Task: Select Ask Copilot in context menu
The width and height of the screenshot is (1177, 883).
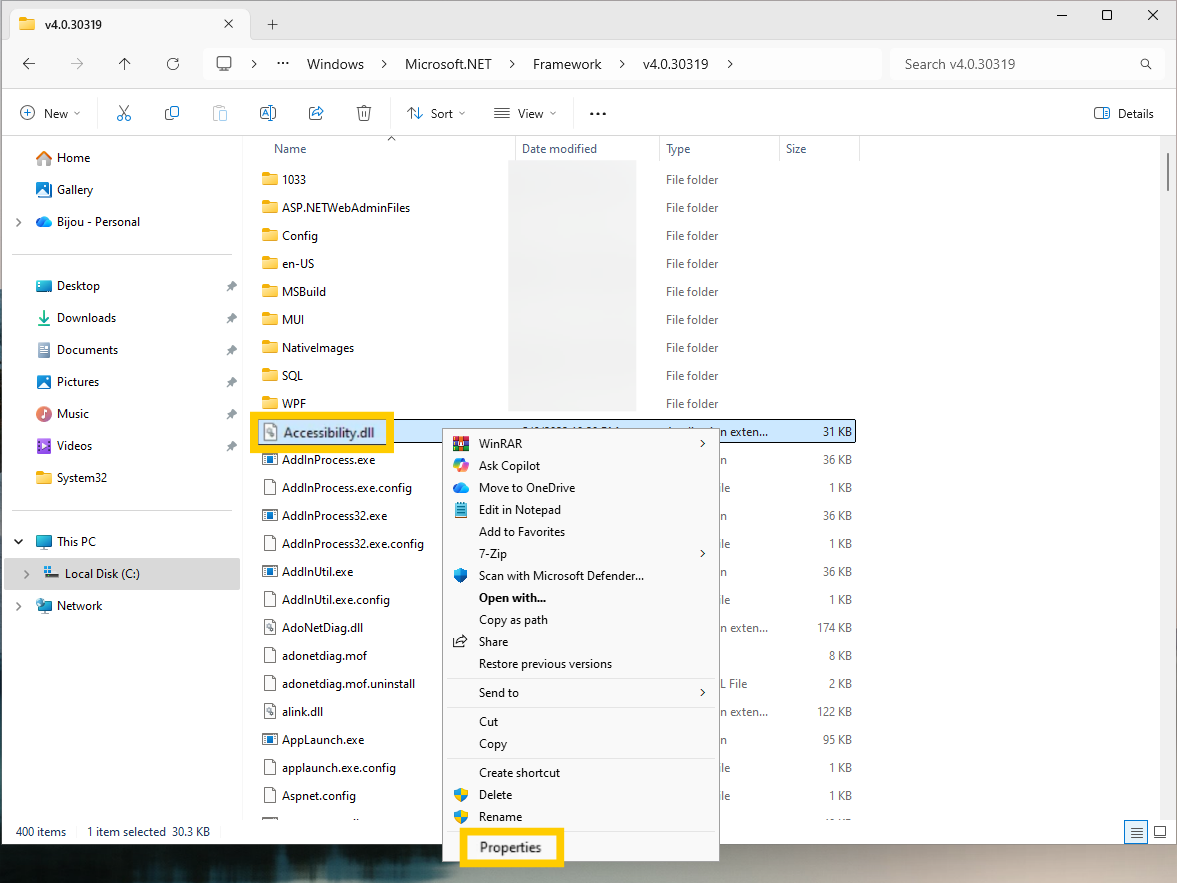Action: [x=510, y=466]
